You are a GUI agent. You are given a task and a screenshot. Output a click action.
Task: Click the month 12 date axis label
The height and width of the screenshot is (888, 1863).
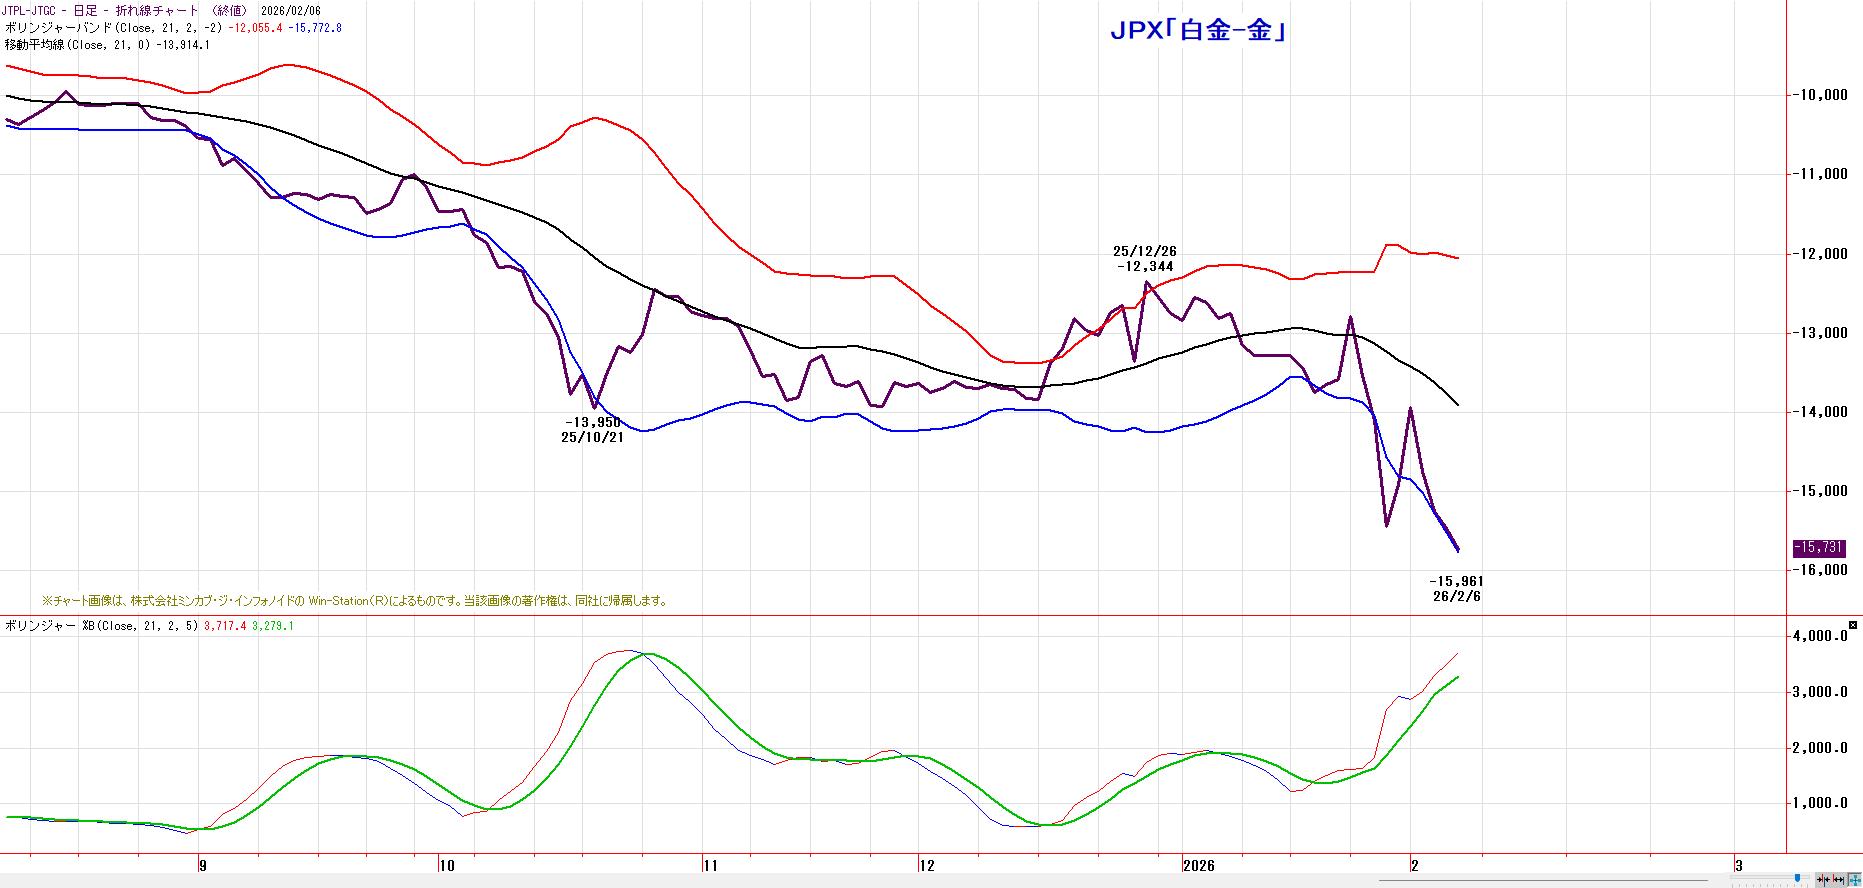point(926,866)
